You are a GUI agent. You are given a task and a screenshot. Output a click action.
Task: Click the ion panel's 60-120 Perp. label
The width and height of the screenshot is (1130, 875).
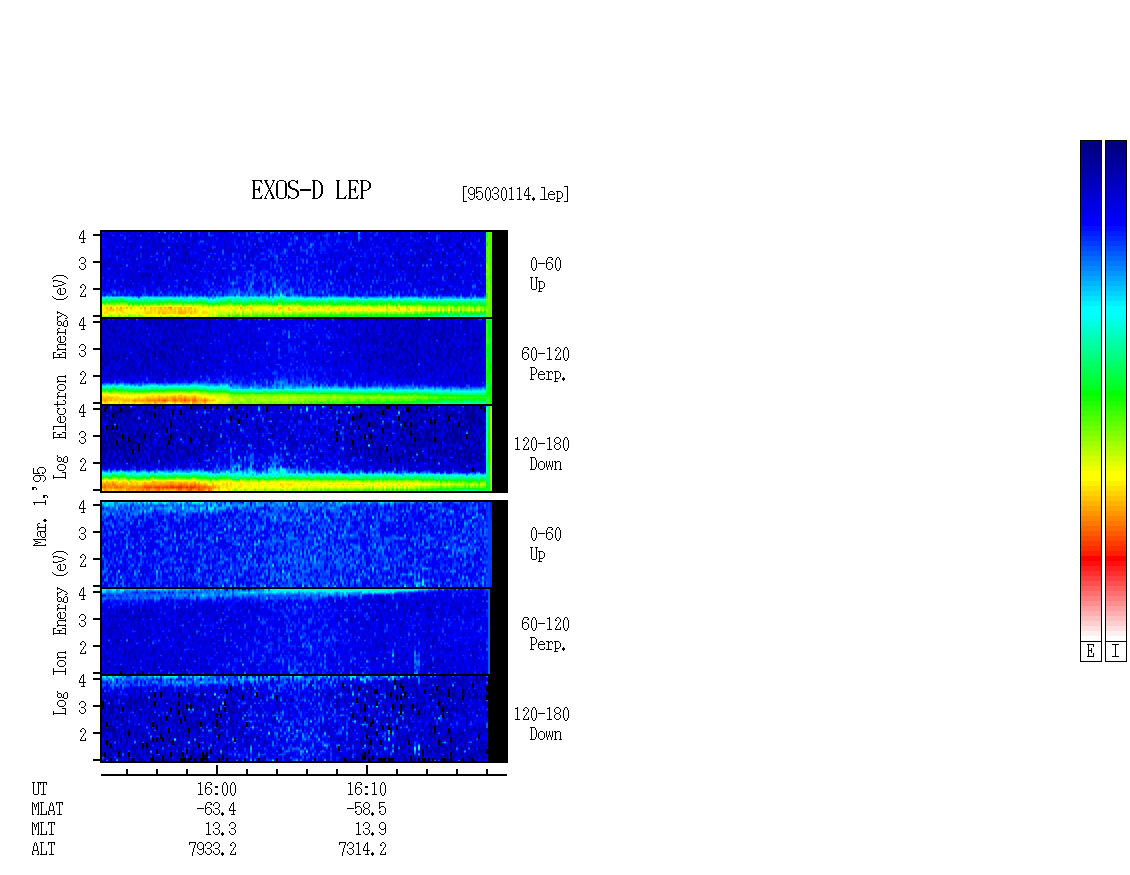(546, 634)
